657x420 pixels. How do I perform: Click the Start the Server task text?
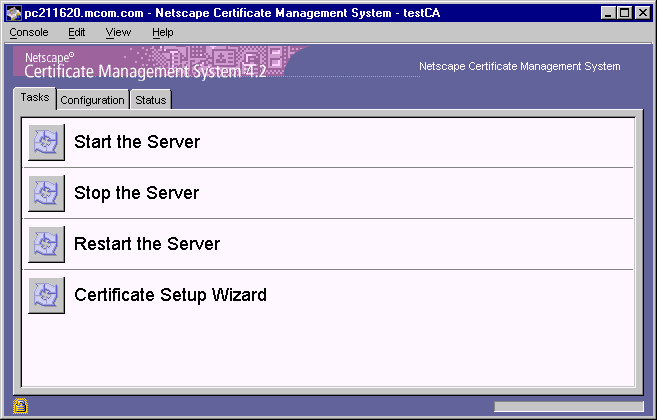[x=137, y=142]
